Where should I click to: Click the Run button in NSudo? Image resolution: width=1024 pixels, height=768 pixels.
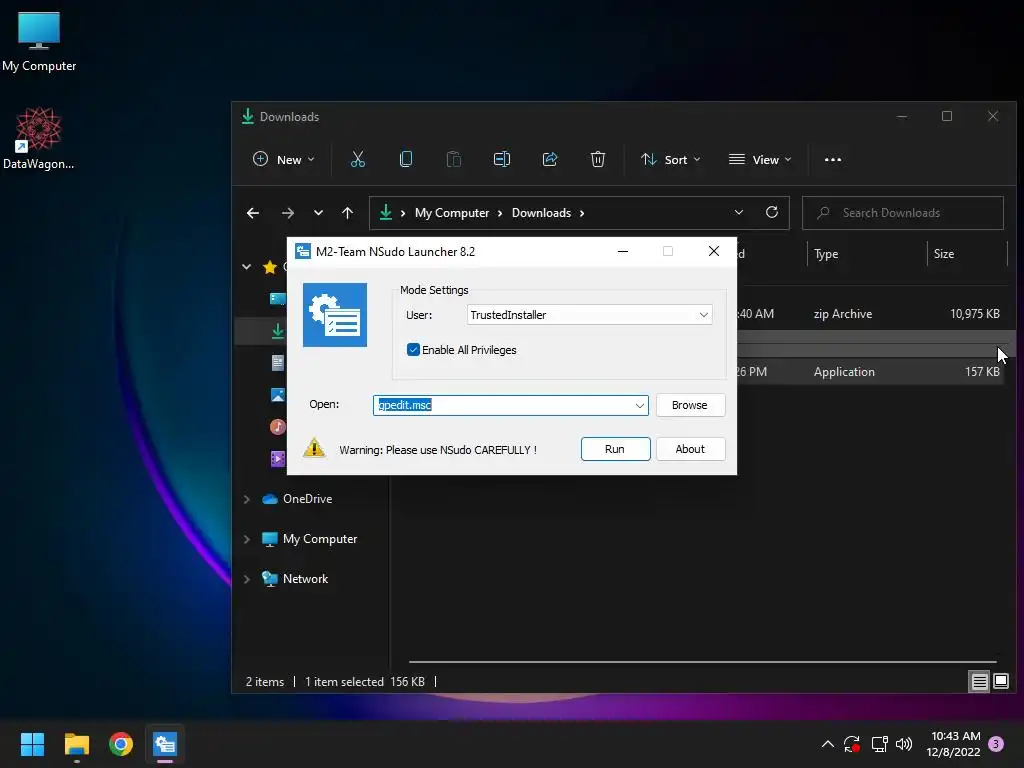615,449
